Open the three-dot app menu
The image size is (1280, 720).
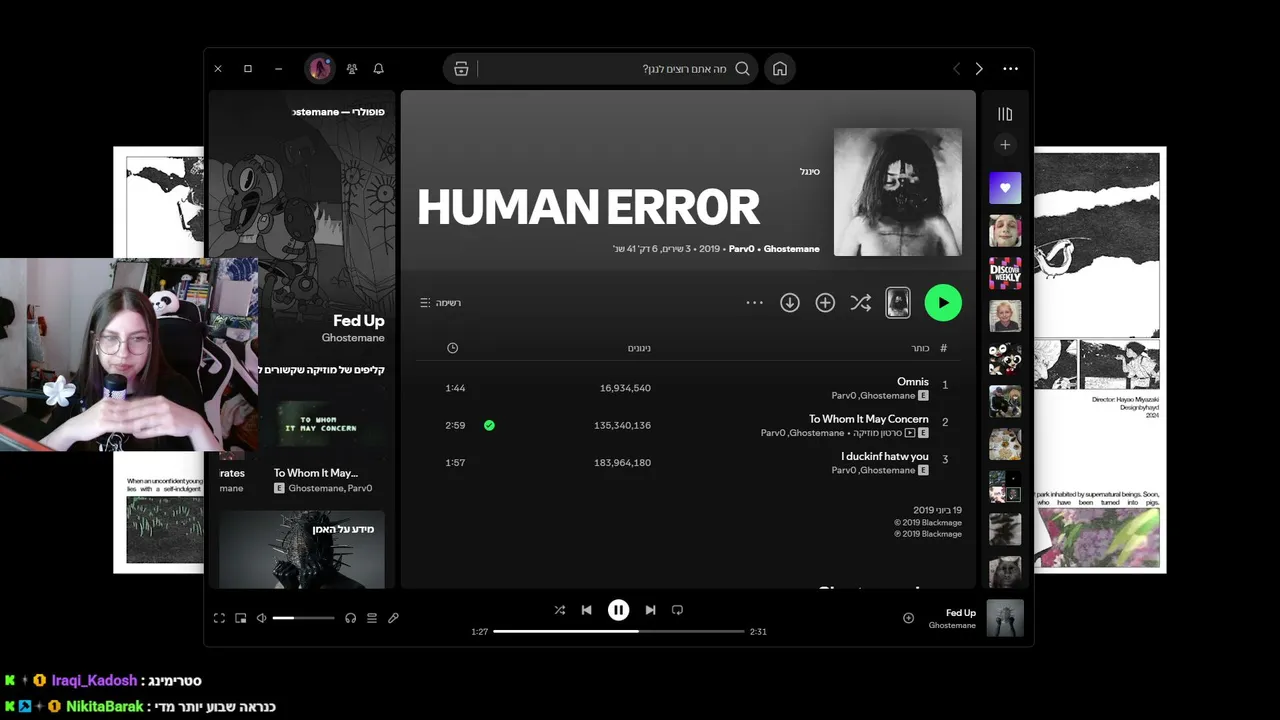[x=1011, y=69]
